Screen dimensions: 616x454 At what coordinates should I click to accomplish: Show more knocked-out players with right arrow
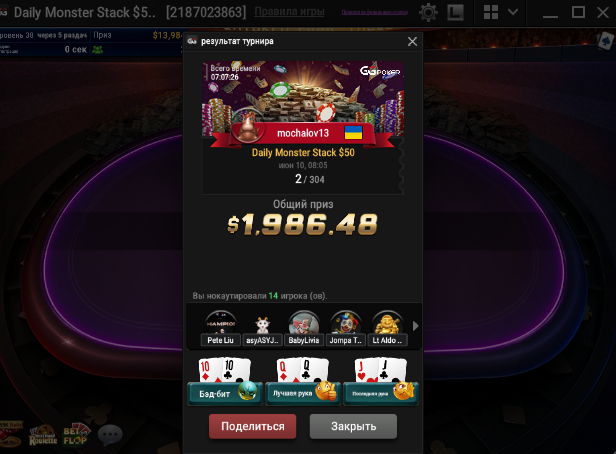click(x=416, y=326)
